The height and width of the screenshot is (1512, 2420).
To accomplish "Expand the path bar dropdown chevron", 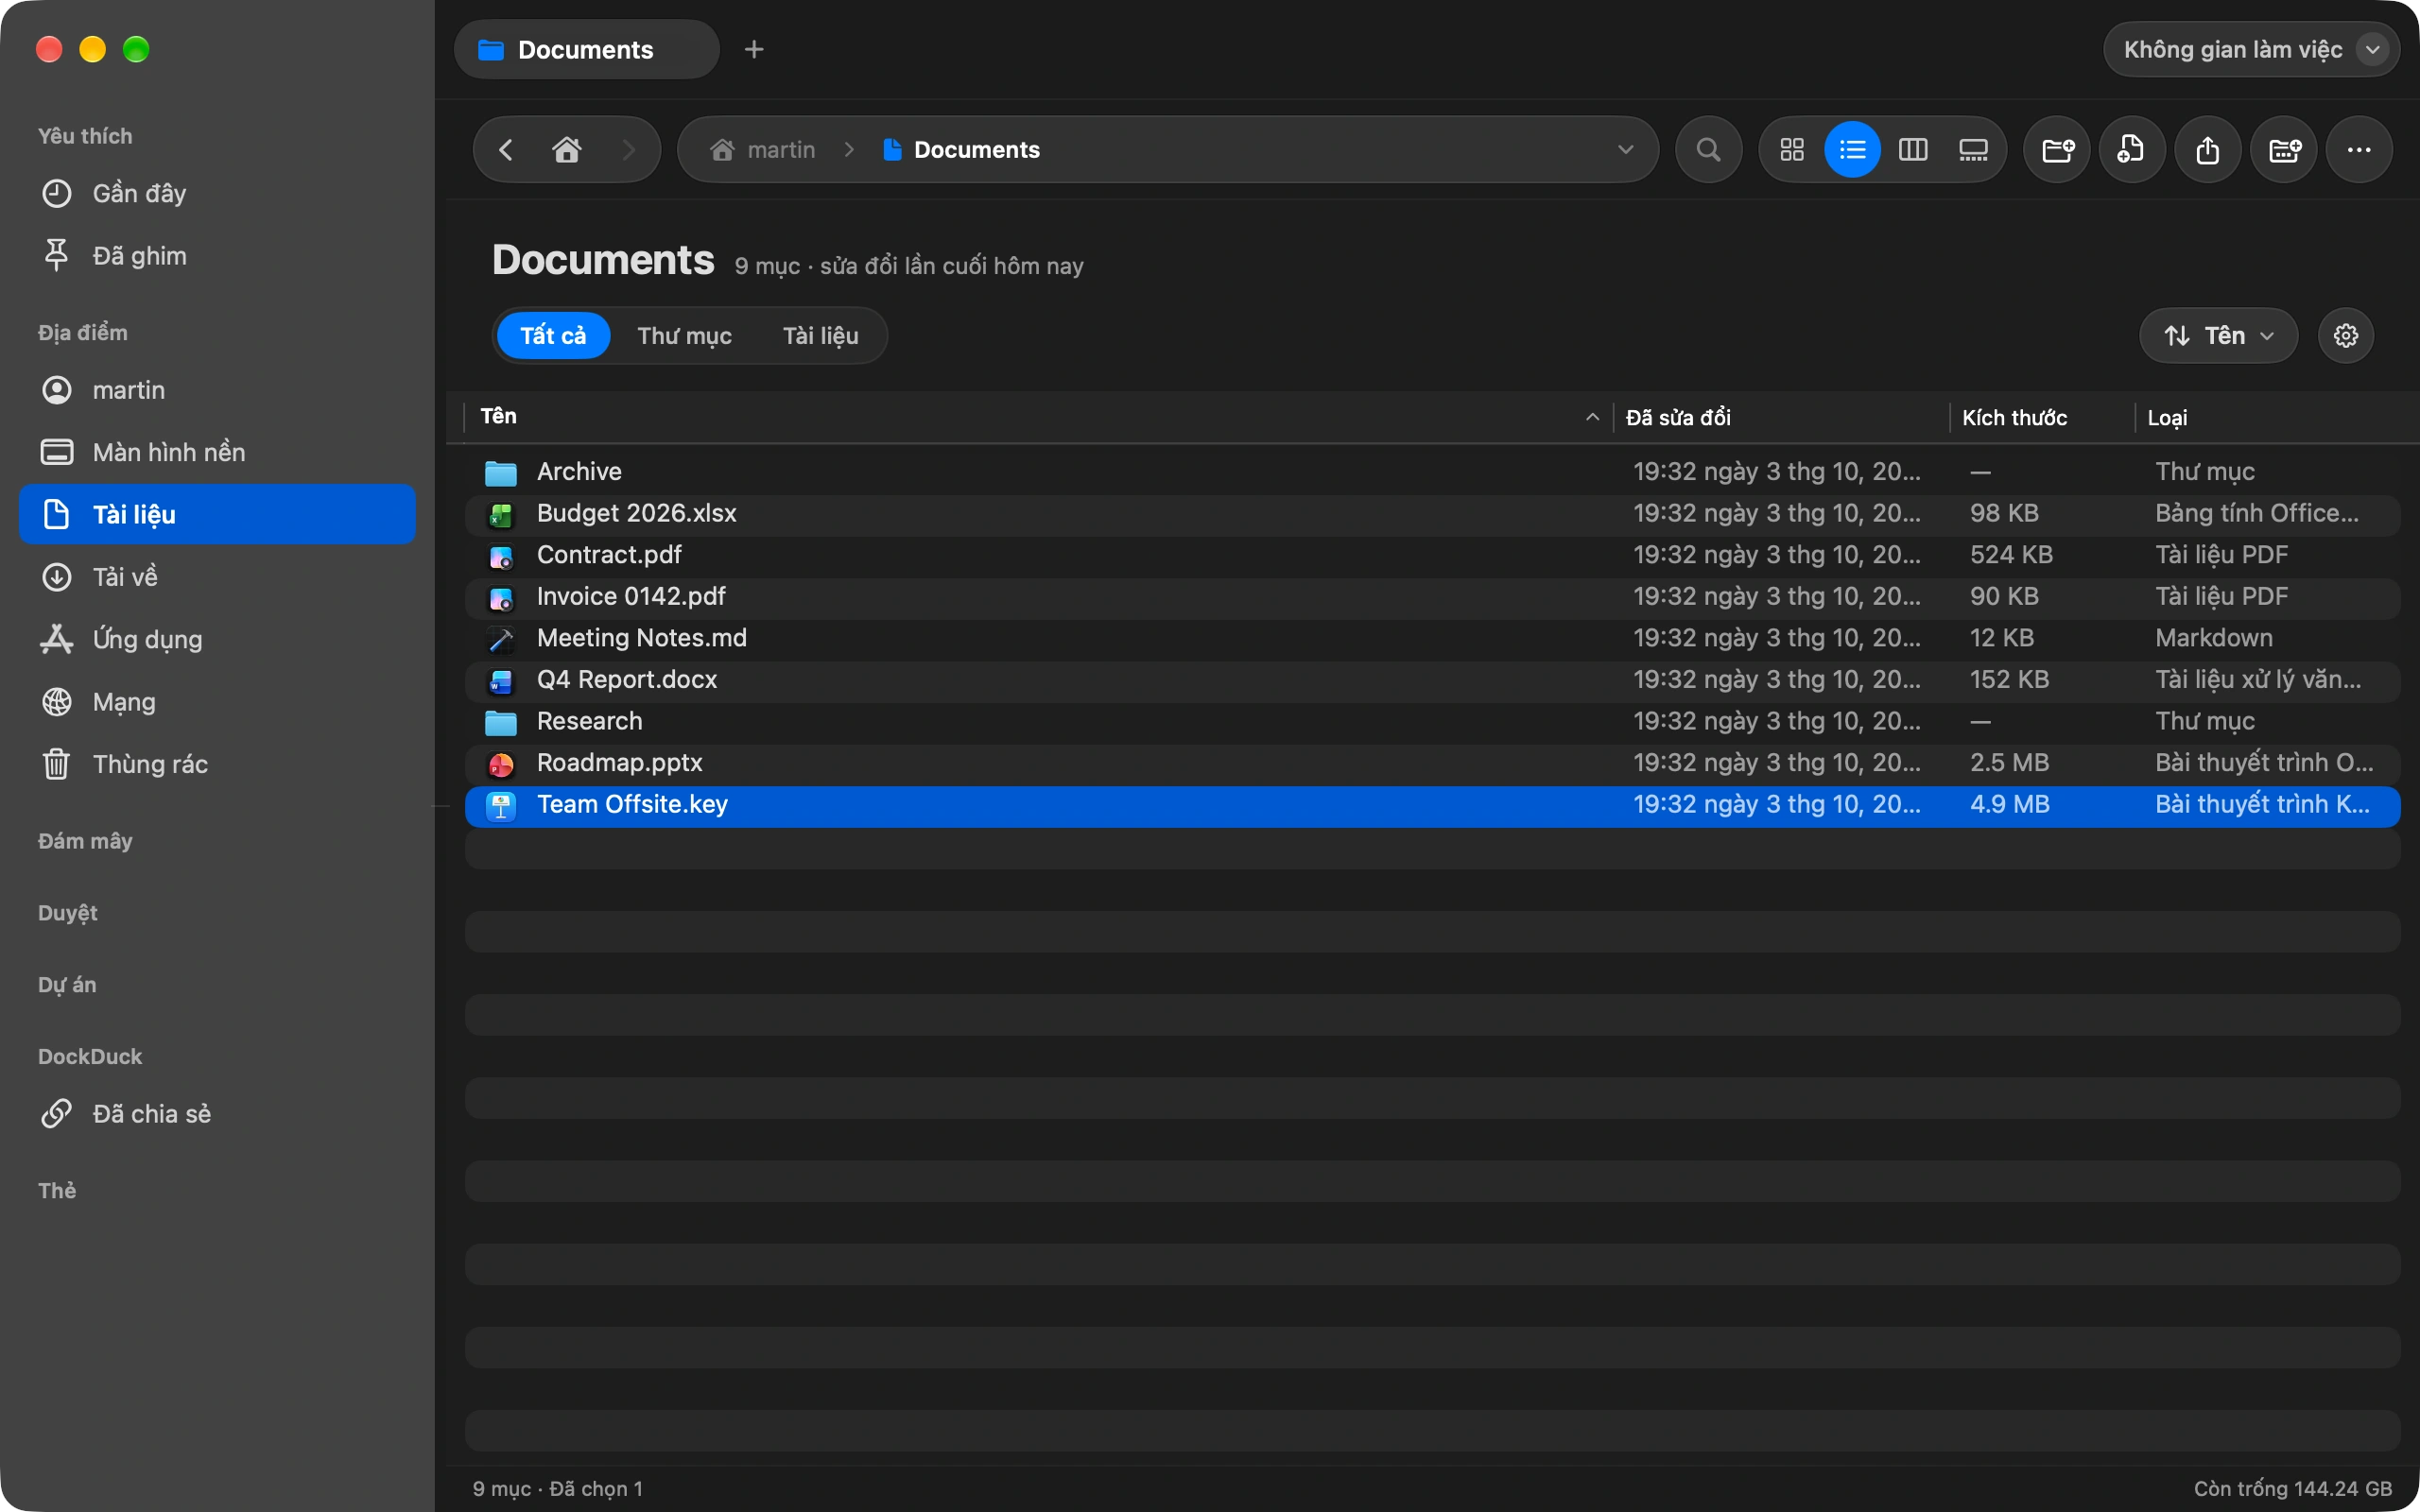I will pos(1625,150).
